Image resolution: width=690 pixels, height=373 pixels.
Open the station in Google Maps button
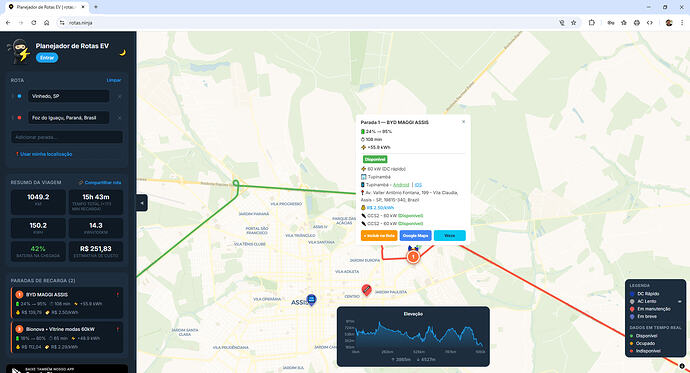pyautogui.click(x=415, y=236)
